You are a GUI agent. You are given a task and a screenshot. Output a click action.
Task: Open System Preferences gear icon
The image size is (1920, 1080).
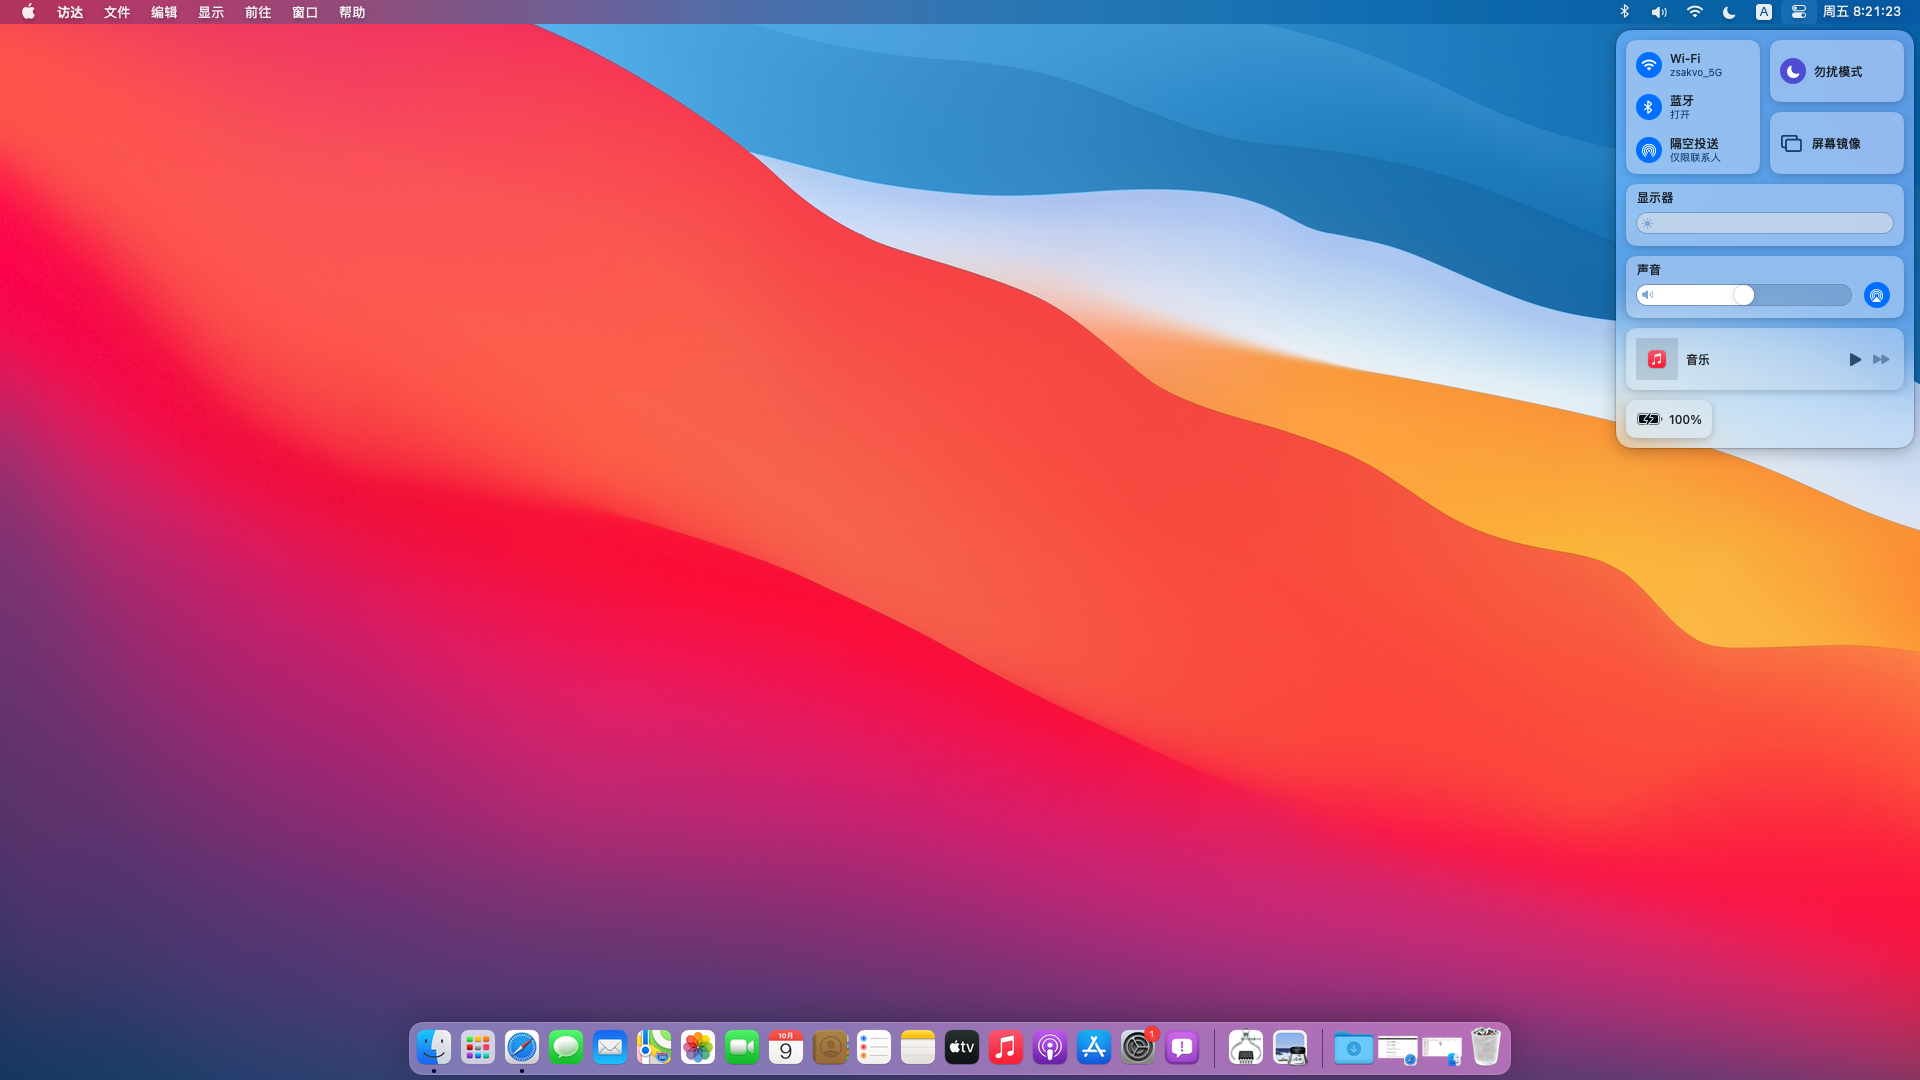coord(1137,1047)
